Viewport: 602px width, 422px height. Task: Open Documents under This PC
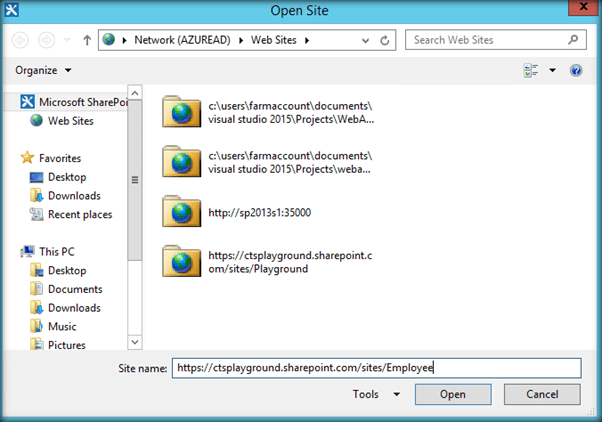pyautogui.click(x=66, y=289)
